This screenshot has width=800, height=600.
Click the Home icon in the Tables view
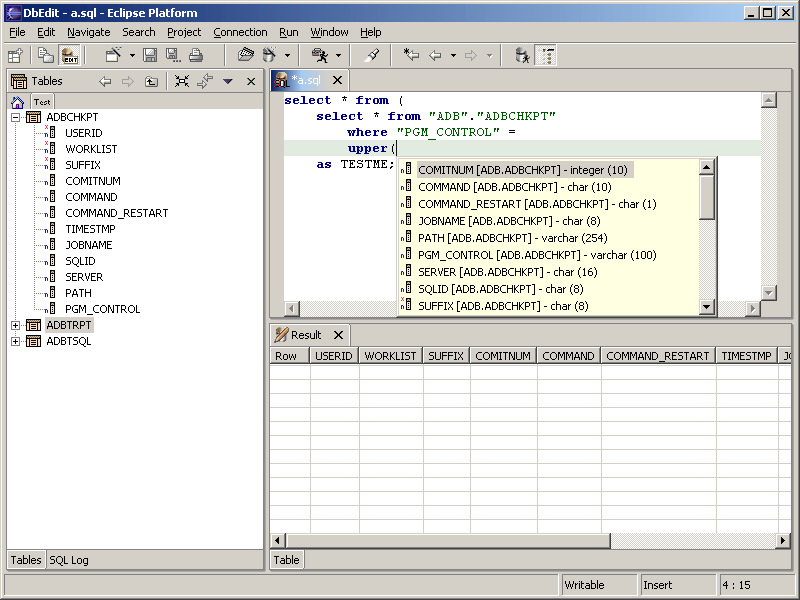(x=17, y=102)
